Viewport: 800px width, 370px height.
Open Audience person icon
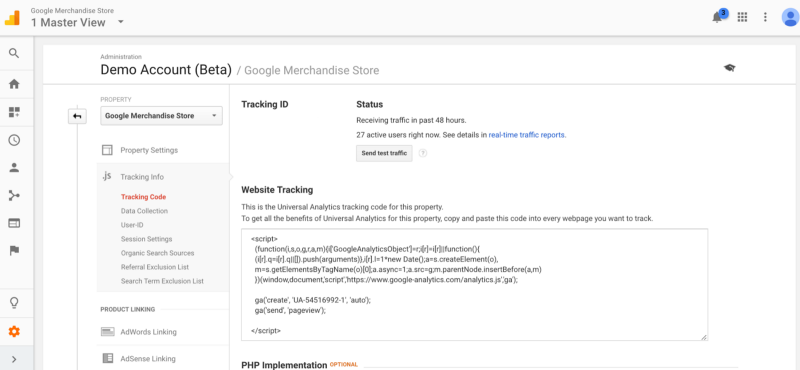click(14, 168)
